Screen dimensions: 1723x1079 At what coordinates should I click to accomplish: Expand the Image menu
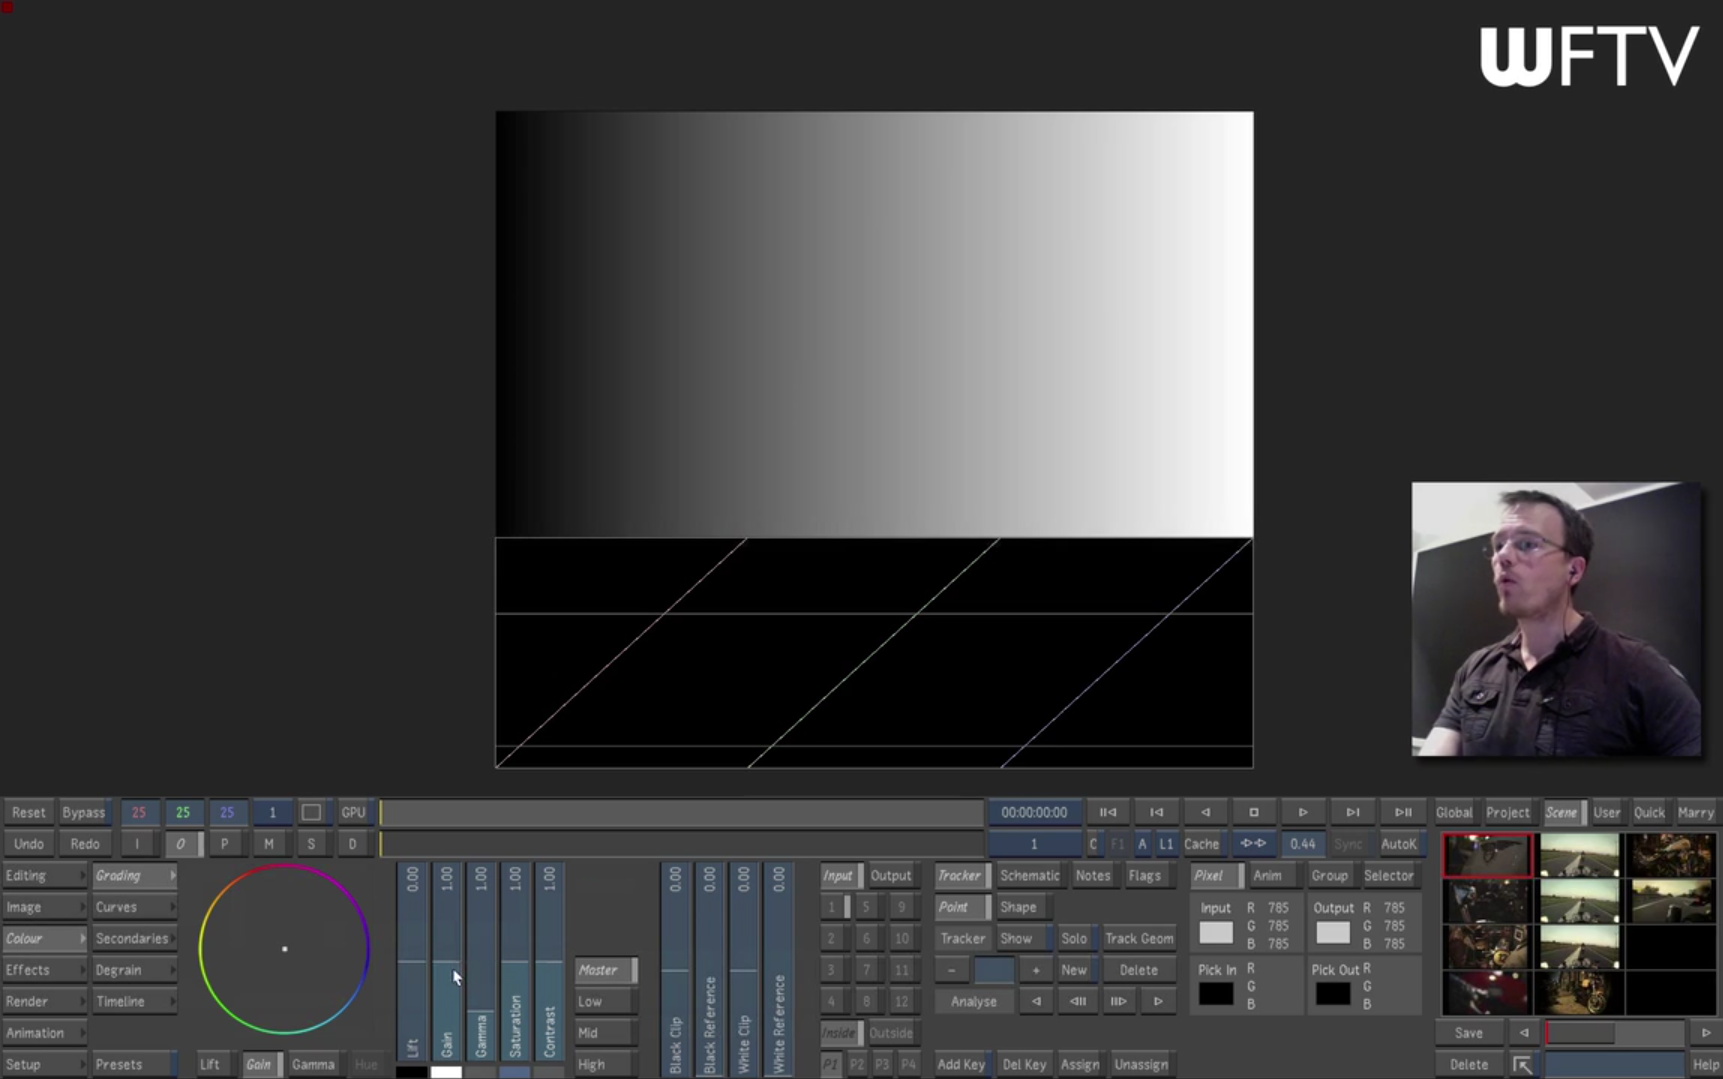pyautogui.click(x=44, y=907)
